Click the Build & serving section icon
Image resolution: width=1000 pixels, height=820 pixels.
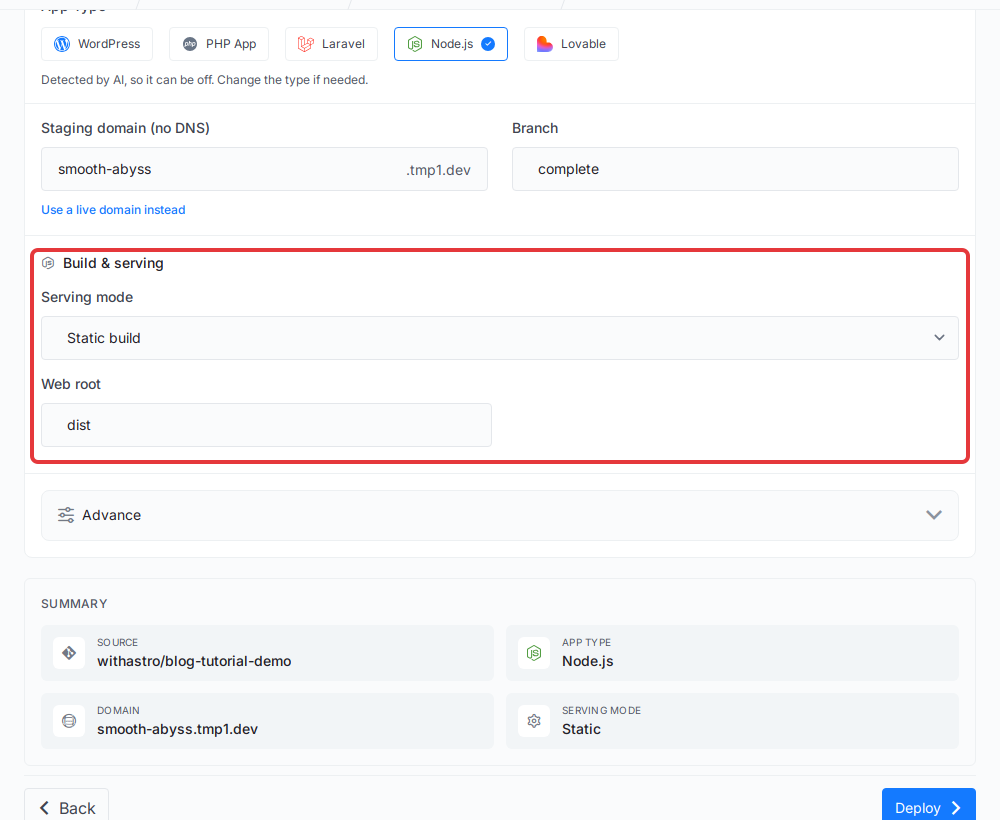tap(48, 263)
